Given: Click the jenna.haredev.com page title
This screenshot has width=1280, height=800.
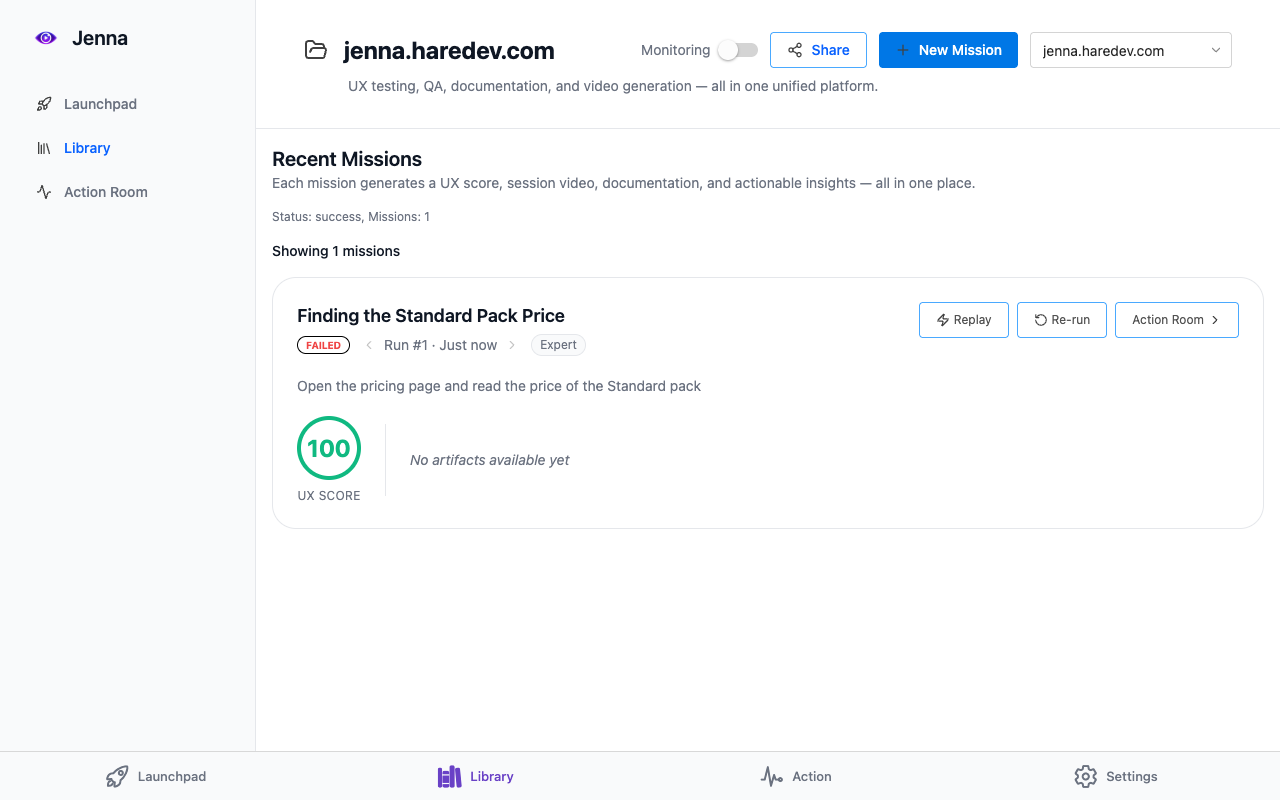Looking at the screenshot, I should click(x=449, y=50).
